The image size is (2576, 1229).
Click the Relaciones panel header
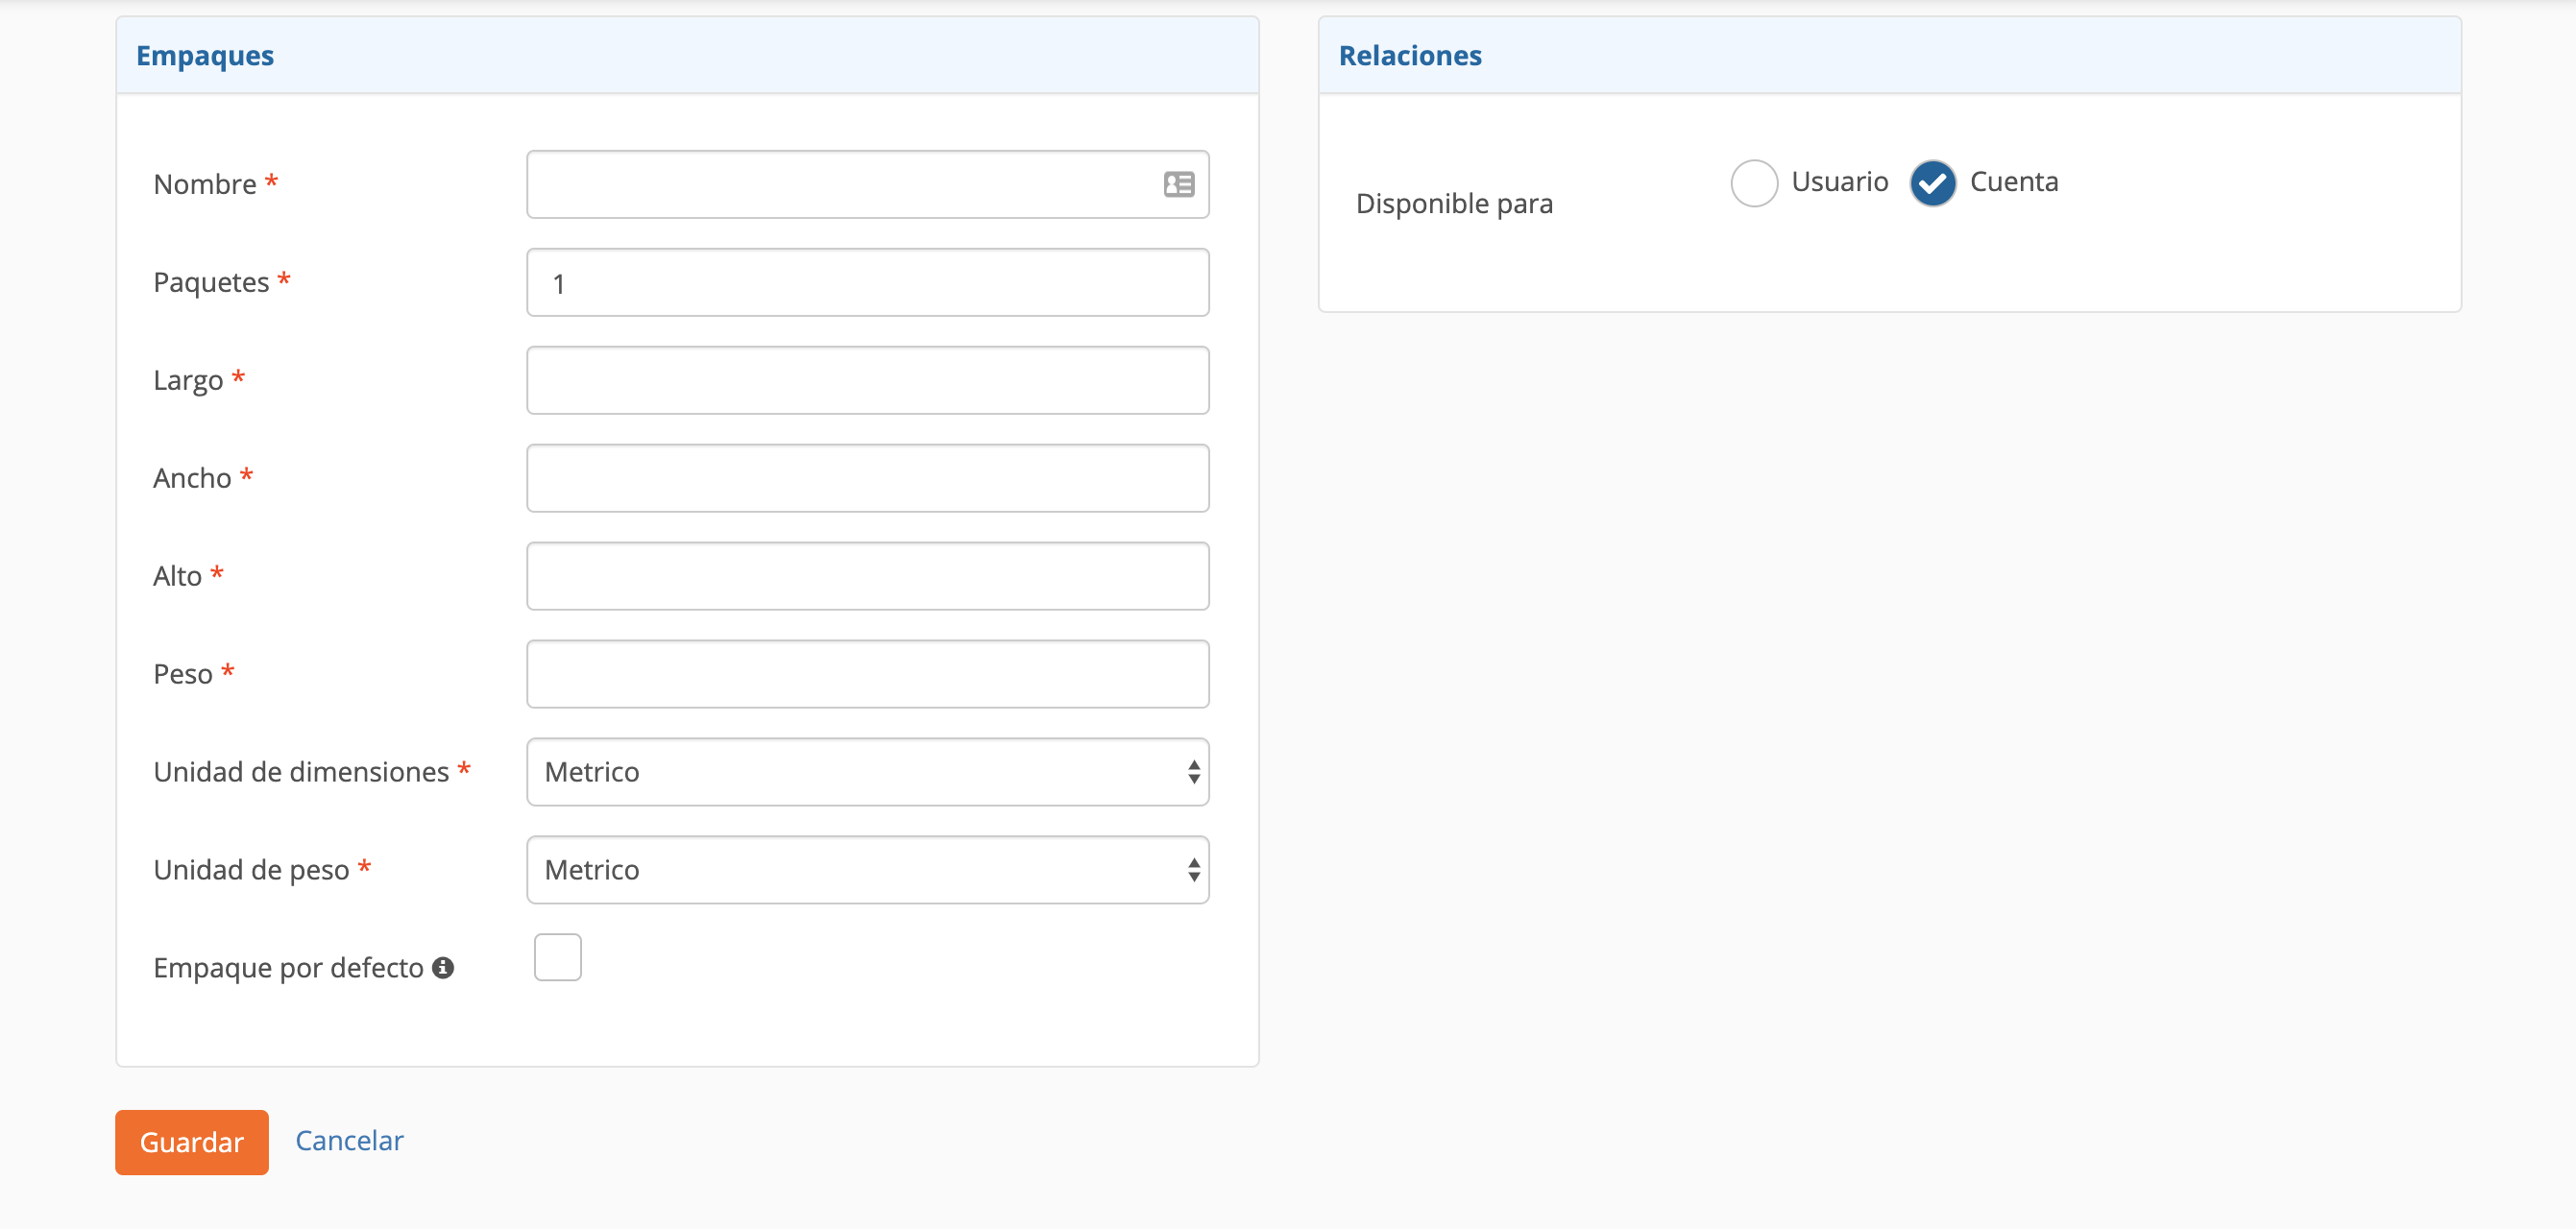pyautogui.click(x=1409, y=56)
